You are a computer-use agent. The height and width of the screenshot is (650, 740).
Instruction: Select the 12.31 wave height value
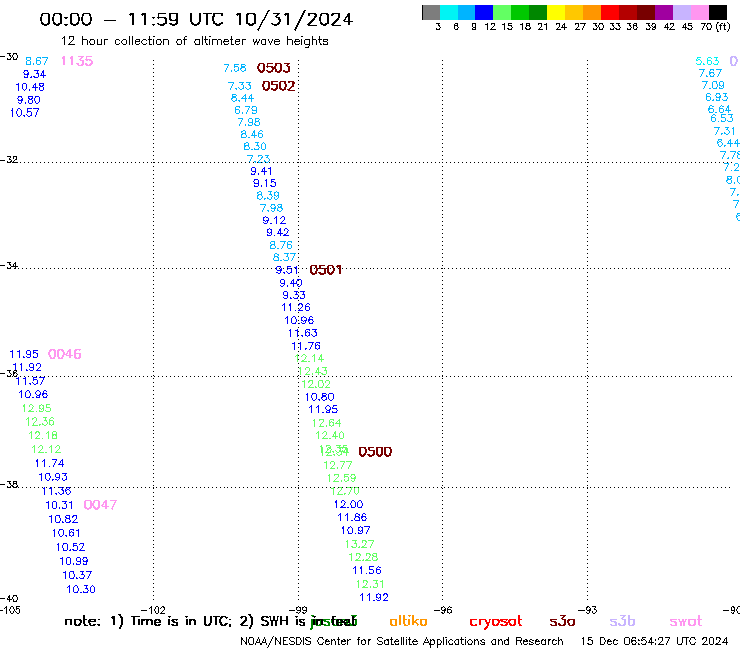(370, 584)
